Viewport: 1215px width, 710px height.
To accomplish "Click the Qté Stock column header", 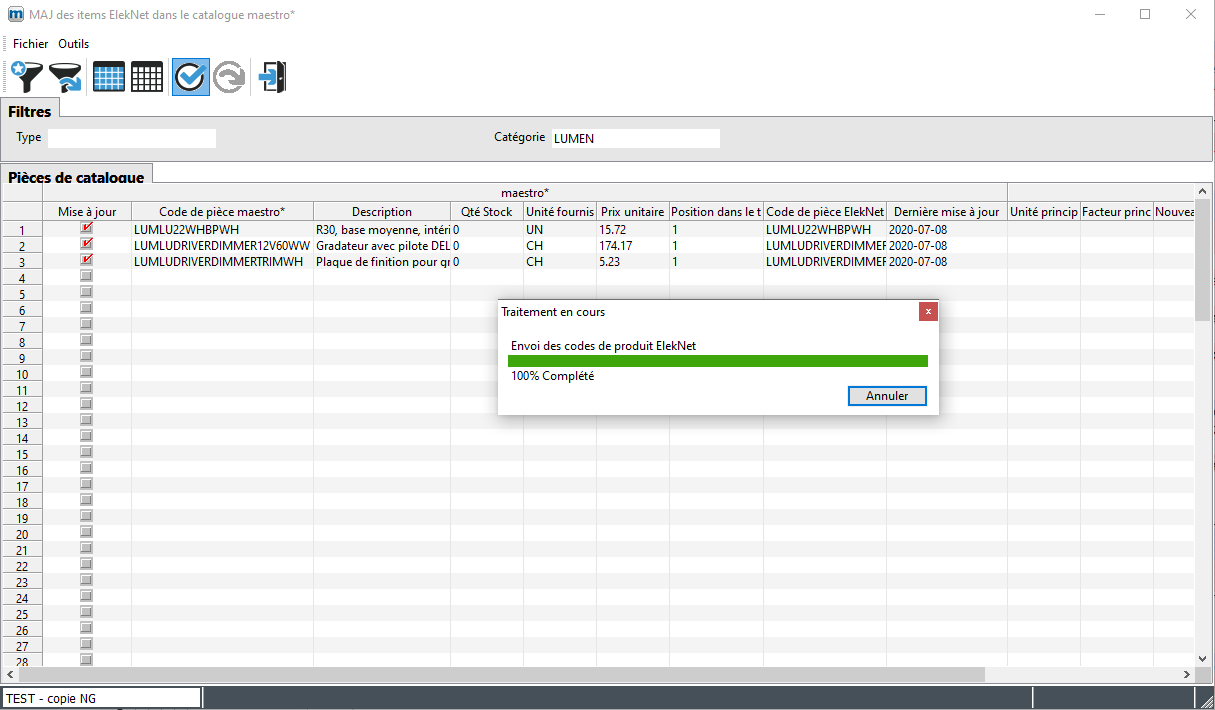I will pos(487,212).
